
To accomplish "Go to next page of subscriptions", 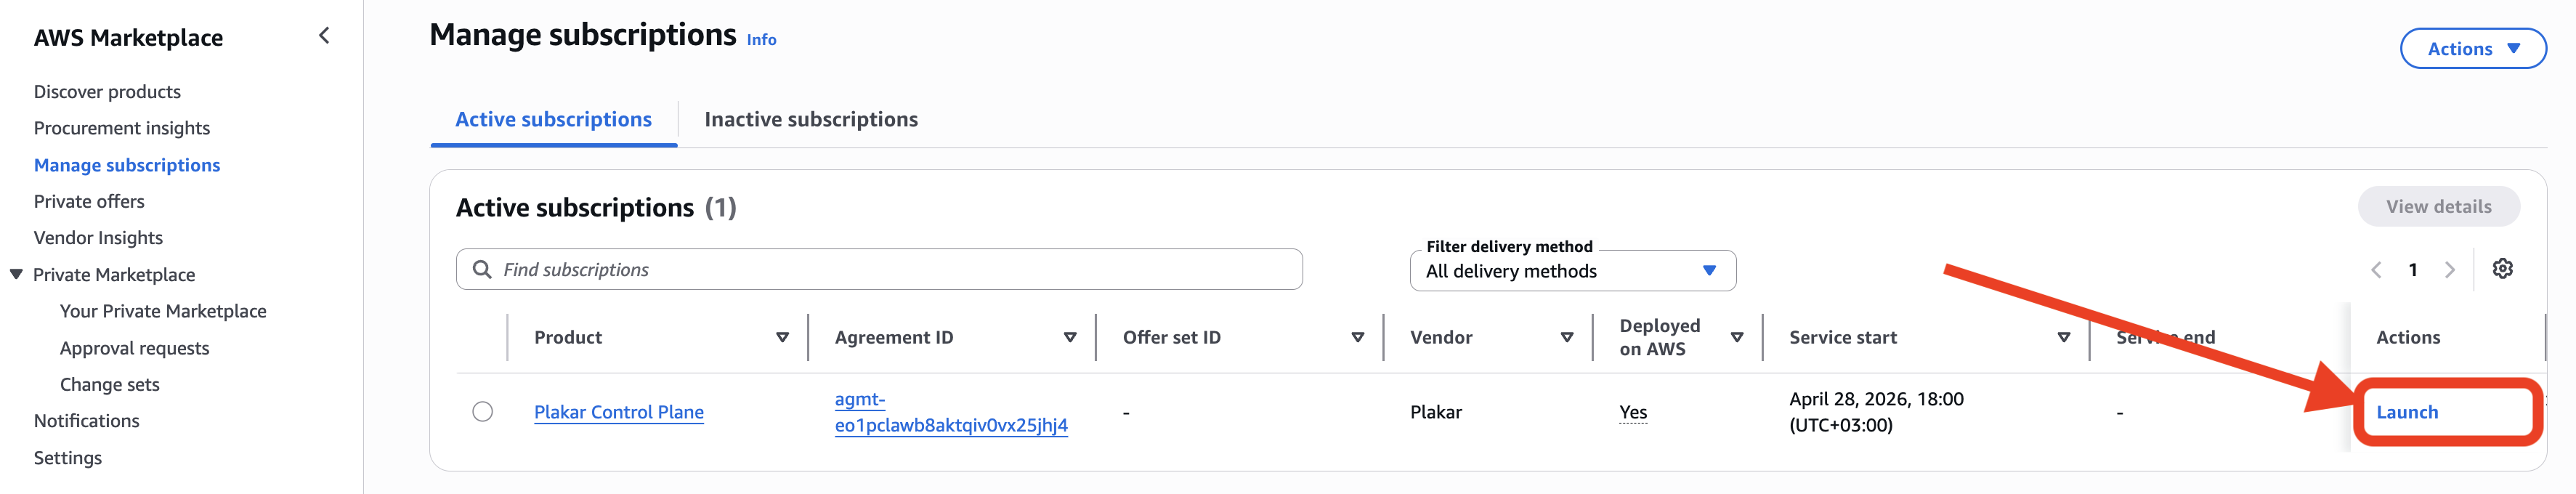I will click(2449, 270).
